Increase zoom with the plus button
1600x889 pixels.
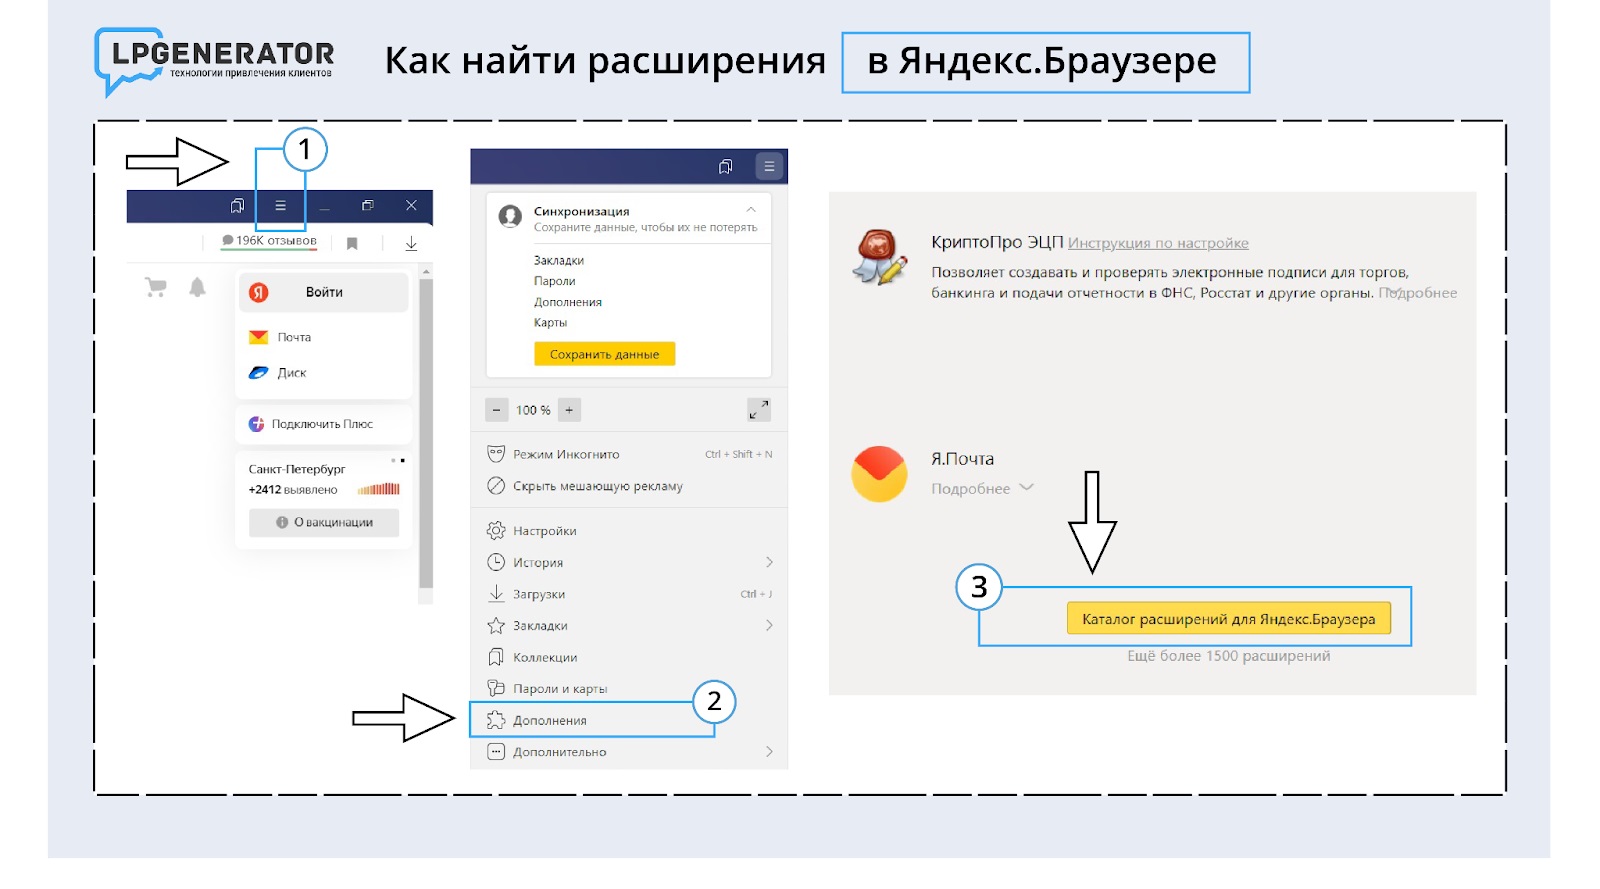[x=569, y=410]
